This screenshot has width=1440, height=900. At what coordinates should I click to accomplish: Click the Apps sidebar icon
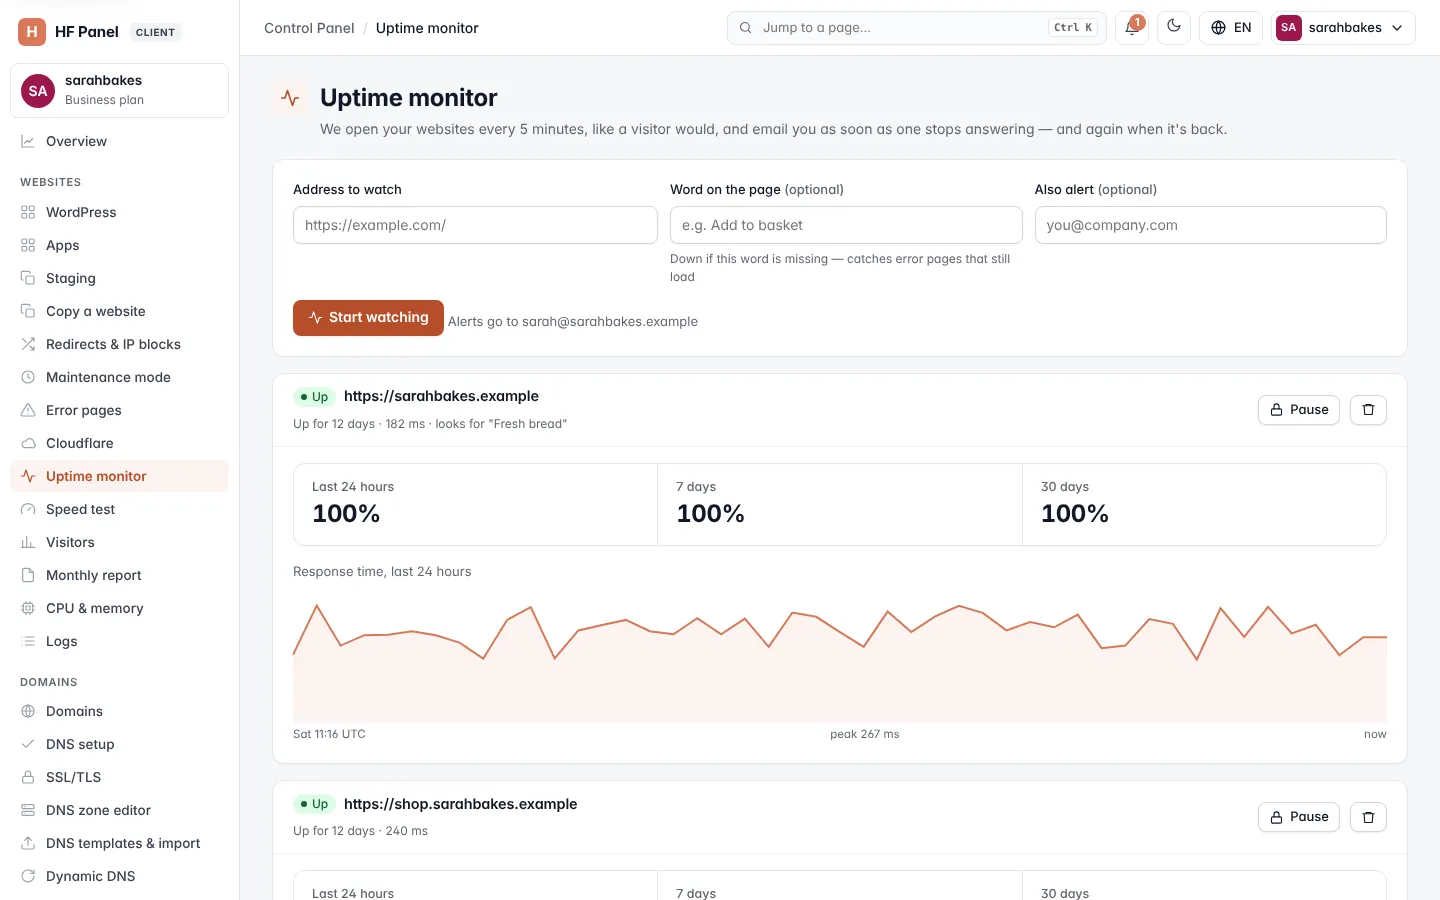(28, 245)
